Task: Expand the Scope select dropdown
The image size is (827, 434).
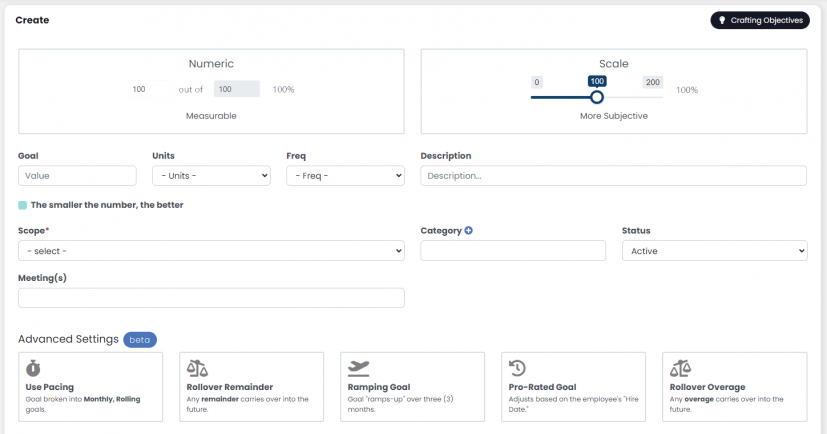Action: pos(211,251)
